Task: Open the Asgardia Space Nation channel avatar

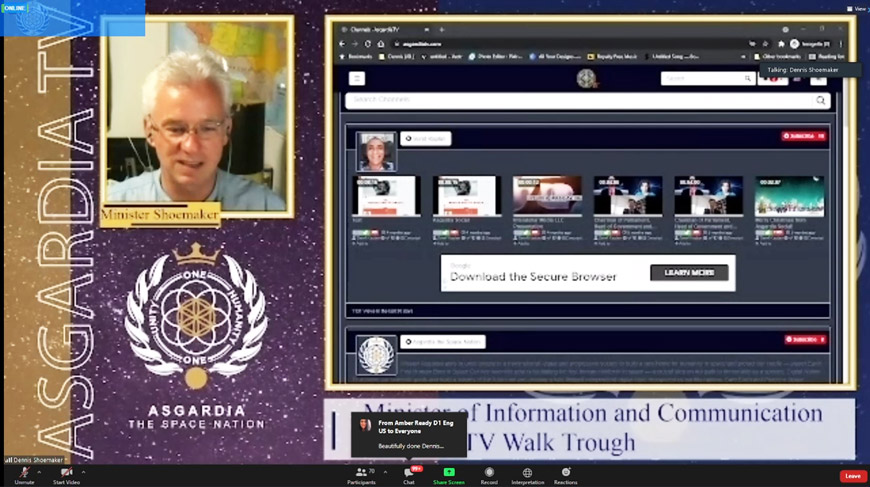Action: [376, 355]
